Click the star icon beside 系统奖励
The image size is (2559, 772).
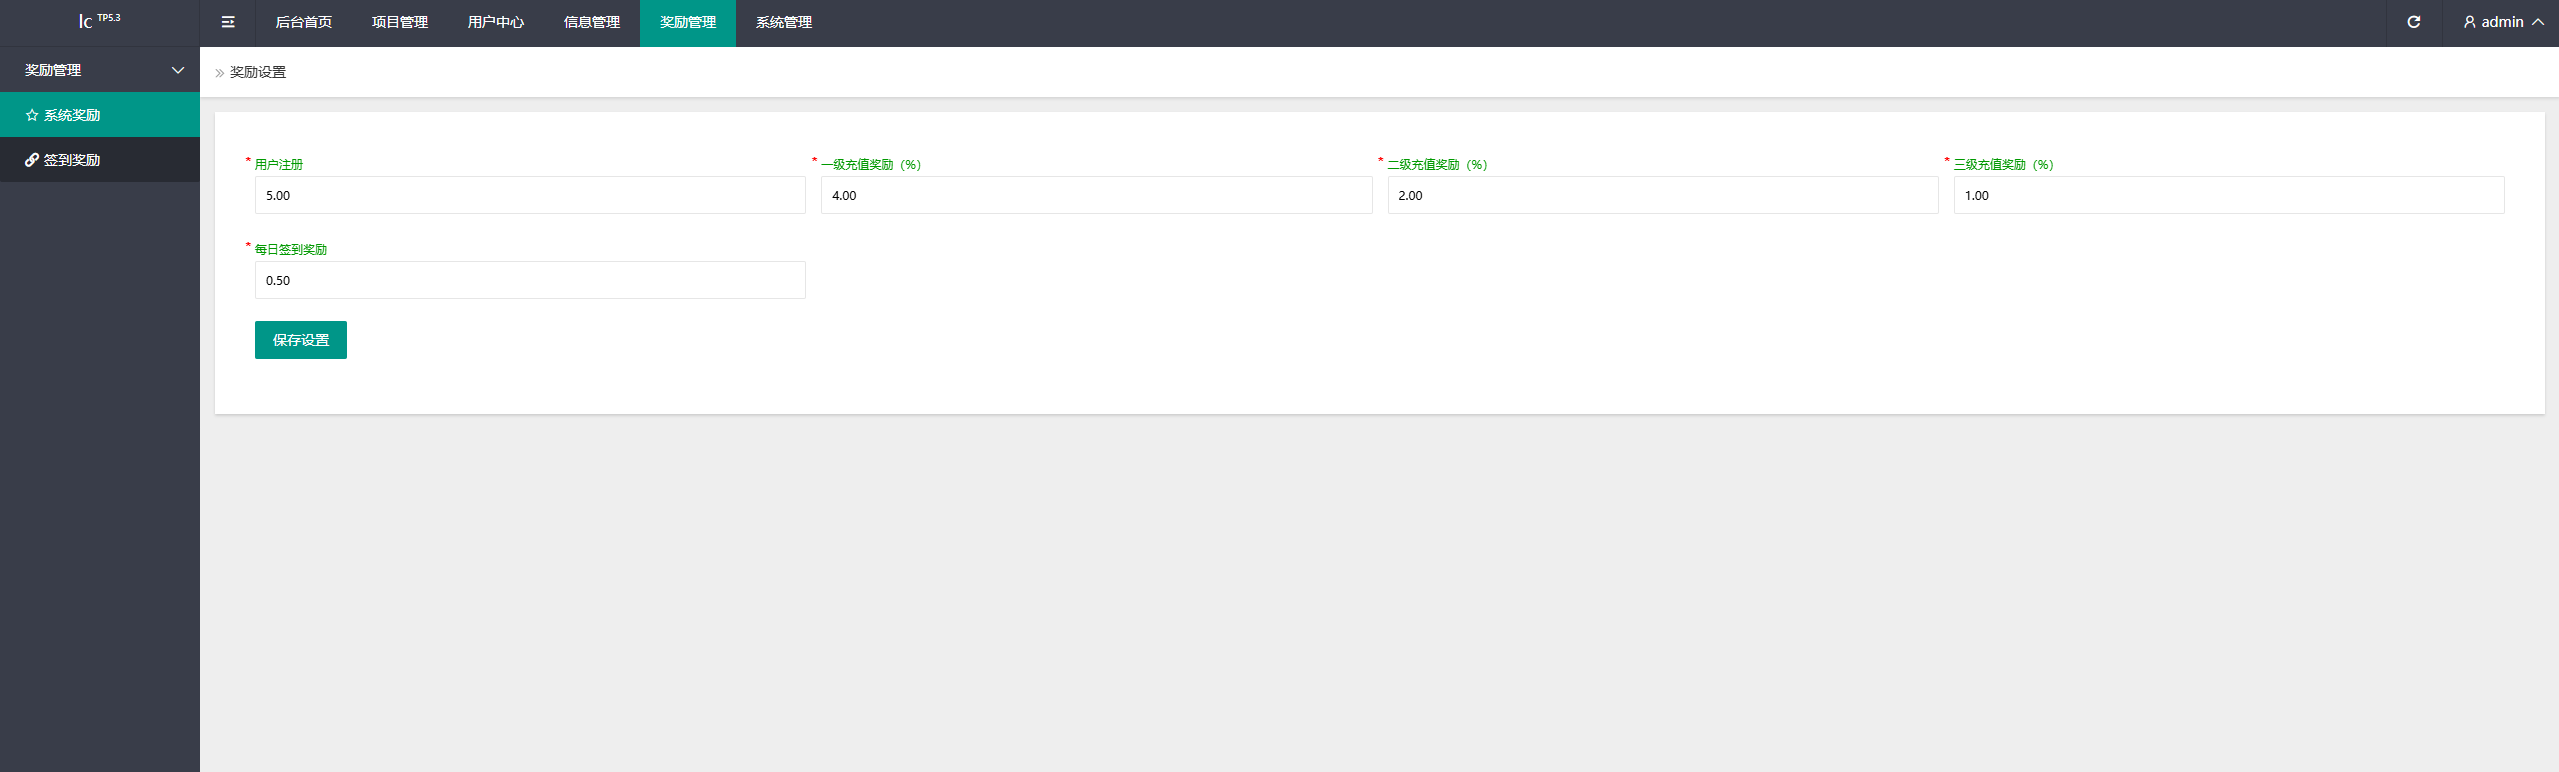coord(32,115)
